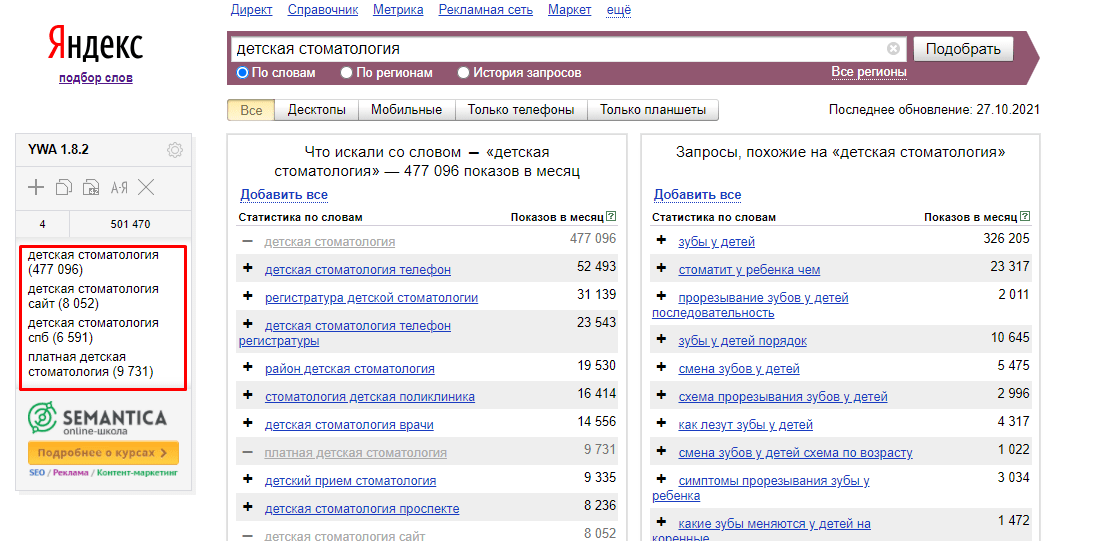
Task: Add 'детская стоматология проспекте' with plus icon
Action: point(248,507)
